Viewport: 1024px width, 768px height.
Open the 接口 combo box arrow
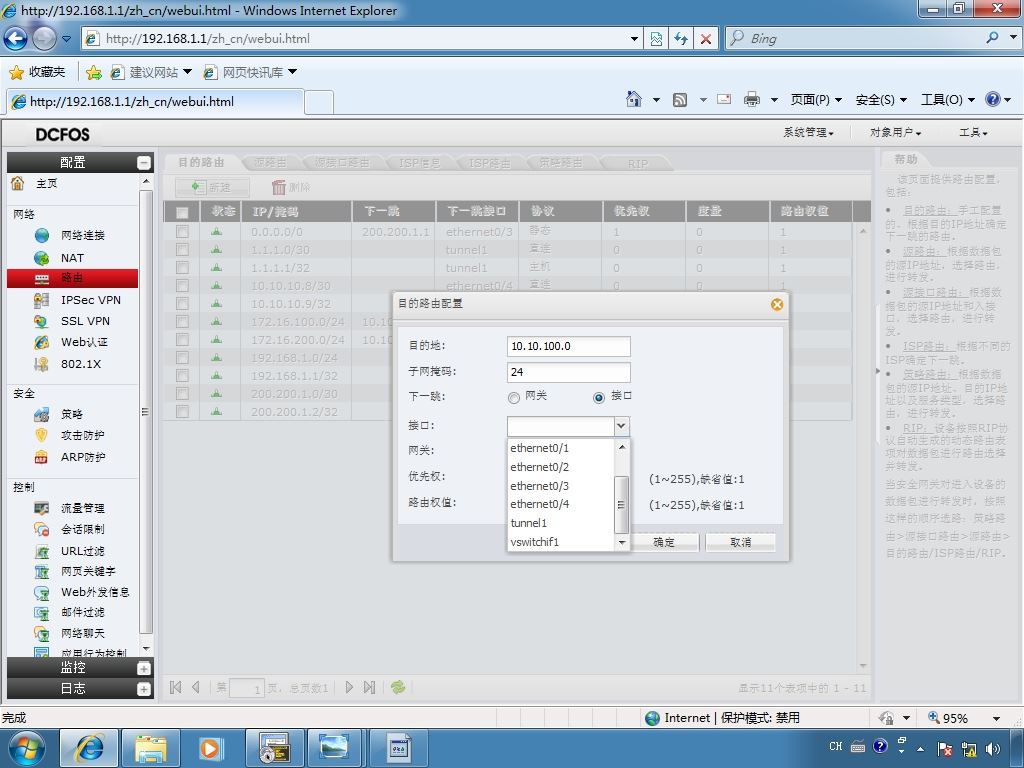click(x=621, y=426)
